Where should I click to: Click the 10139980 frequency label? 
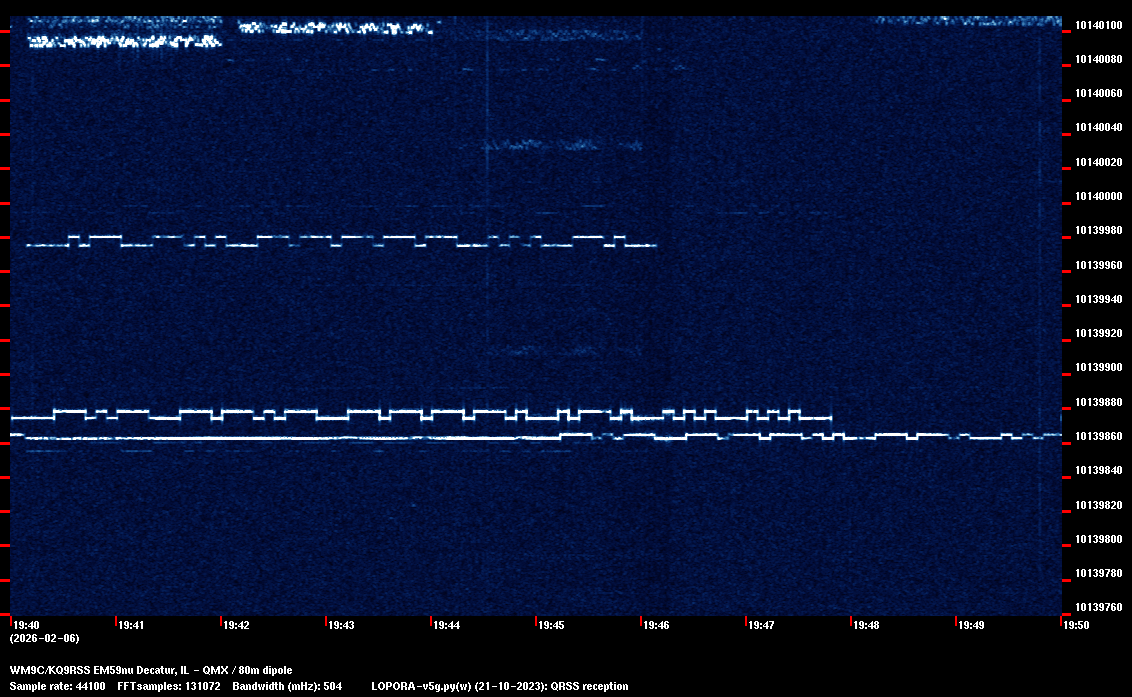[1098, 230]
